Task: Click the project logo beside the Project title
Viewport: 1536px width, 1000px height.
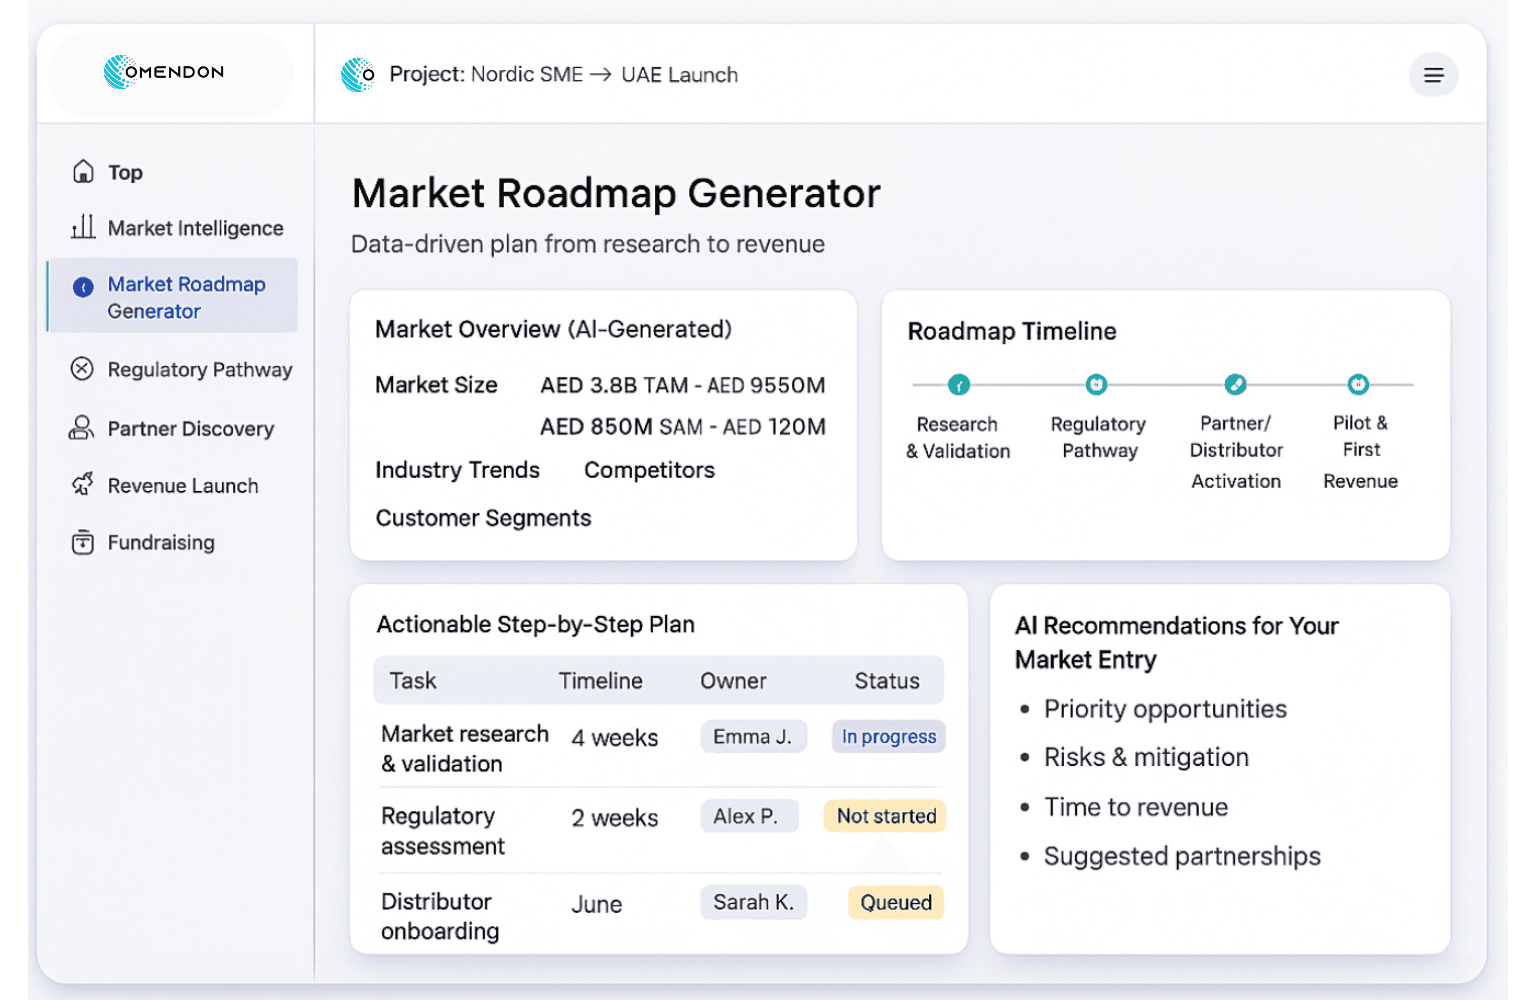Action: coord(357,74)
